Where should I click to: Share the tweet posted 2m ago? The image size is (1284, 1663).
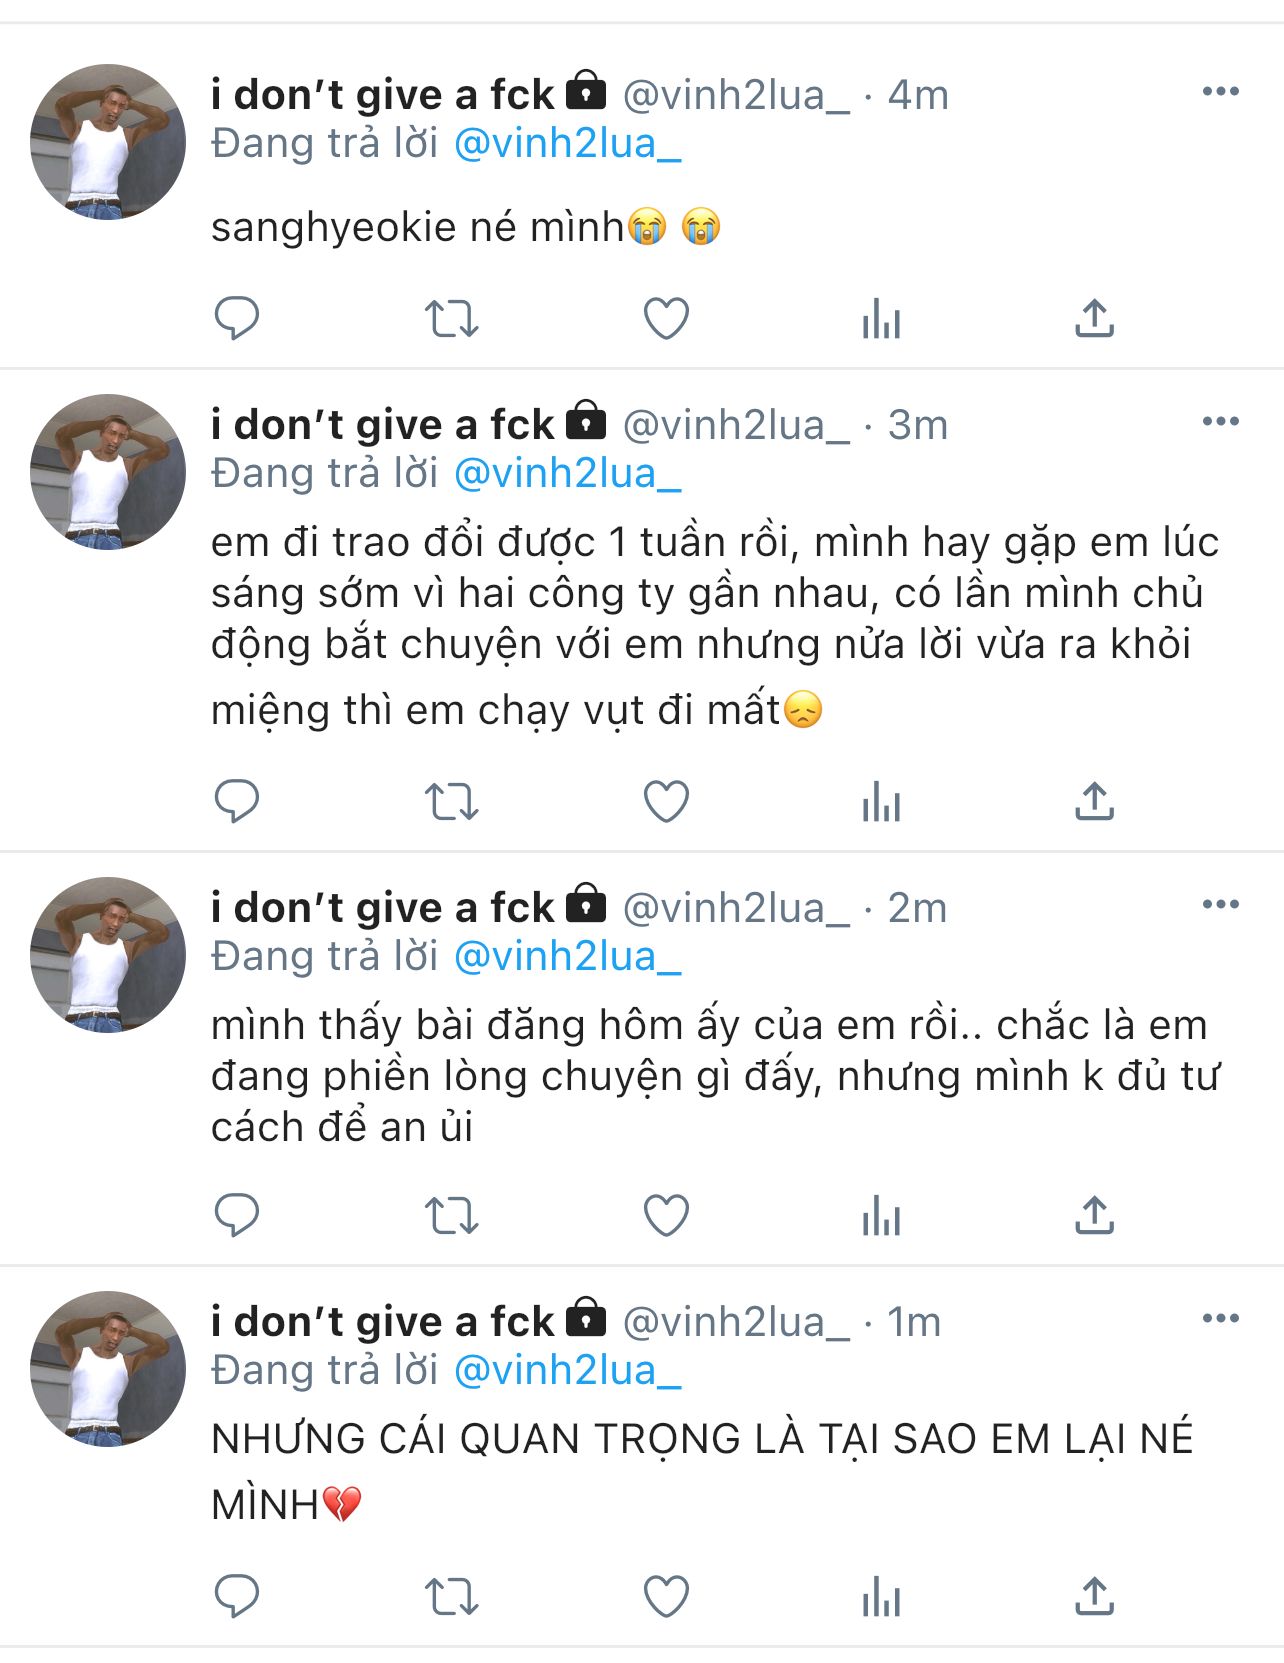pos(1094,1216)
